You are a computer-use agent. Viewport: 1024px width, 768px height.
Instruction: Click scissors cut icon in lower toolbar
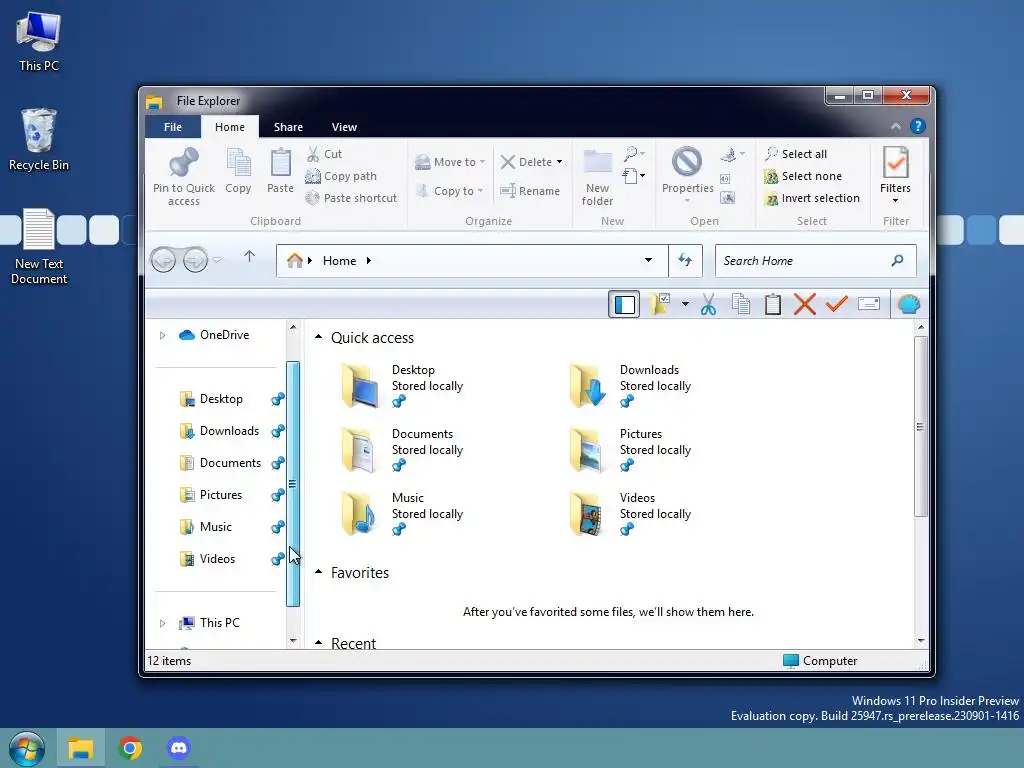click(x=708, y=304)
